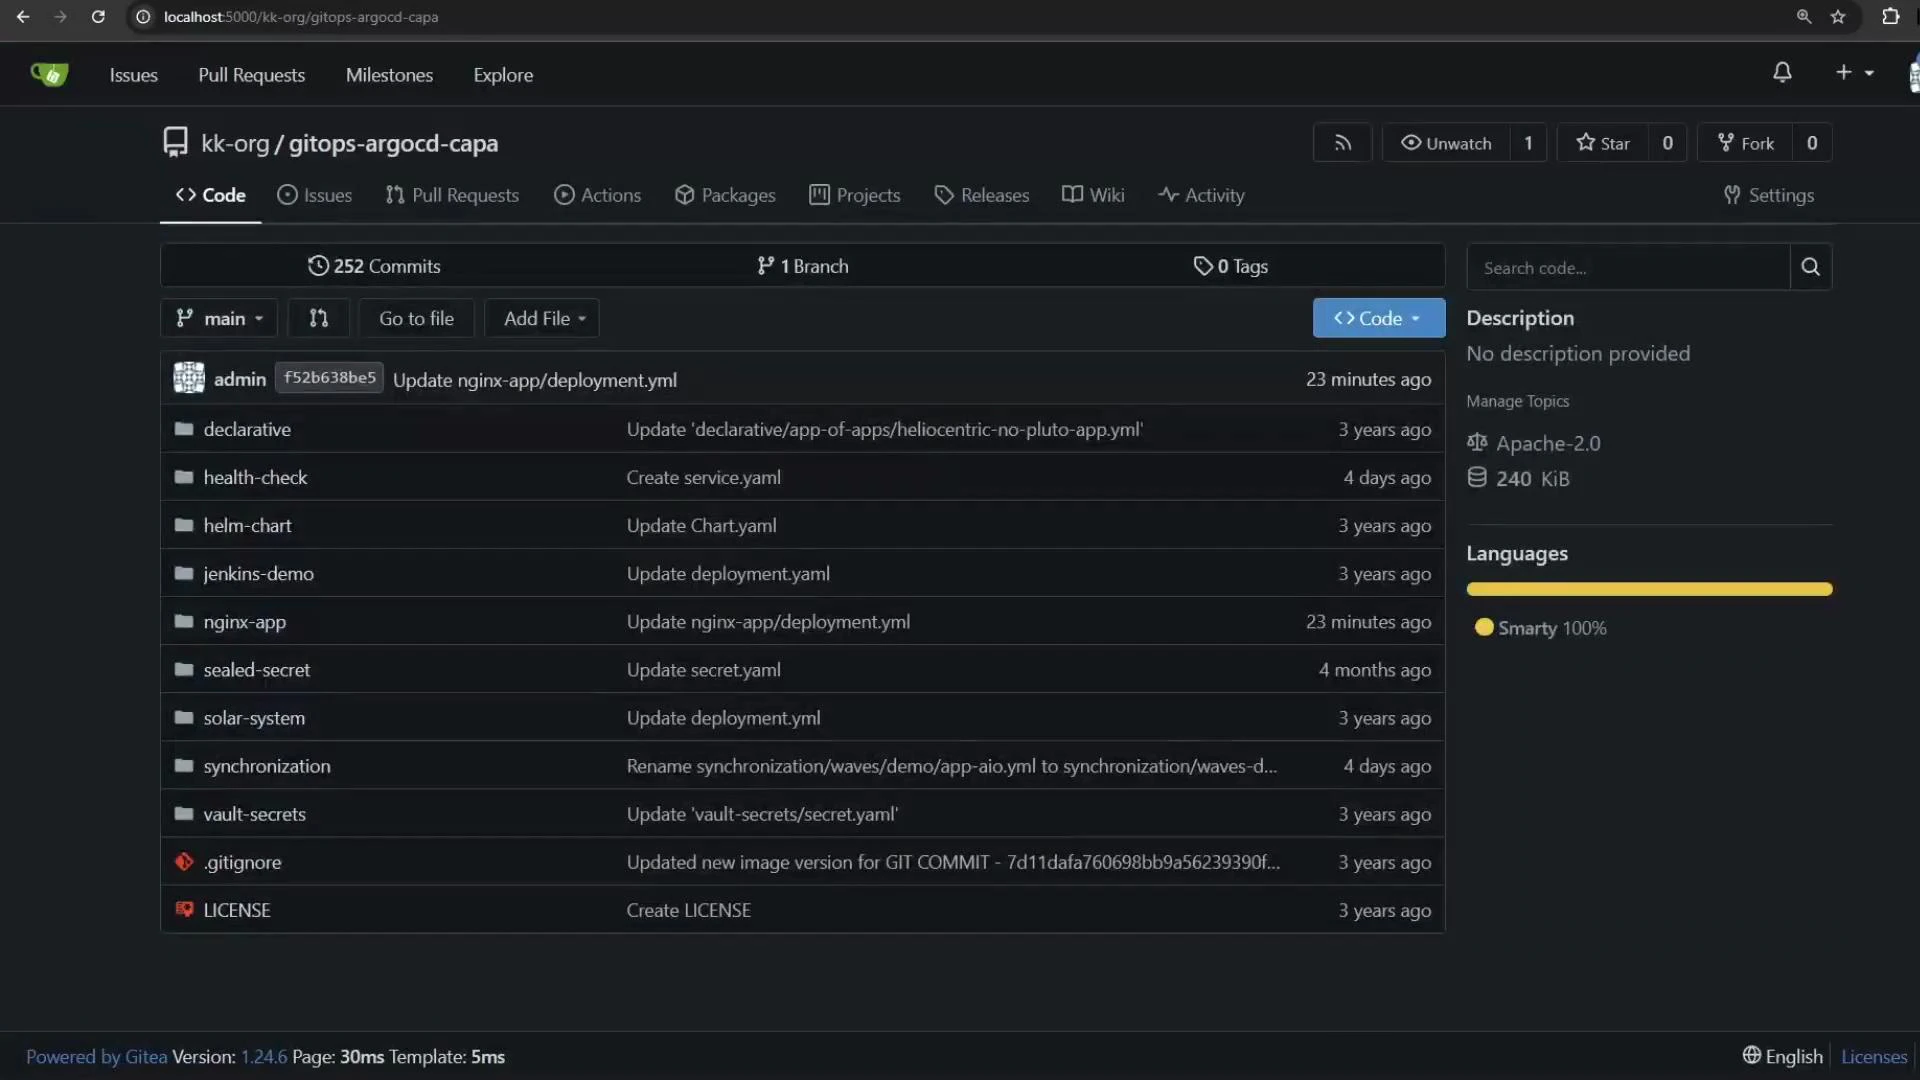Screen dimensions: 1920x1080
Task: Open the create new plus dropdown
Action: tap(1853, 72)
